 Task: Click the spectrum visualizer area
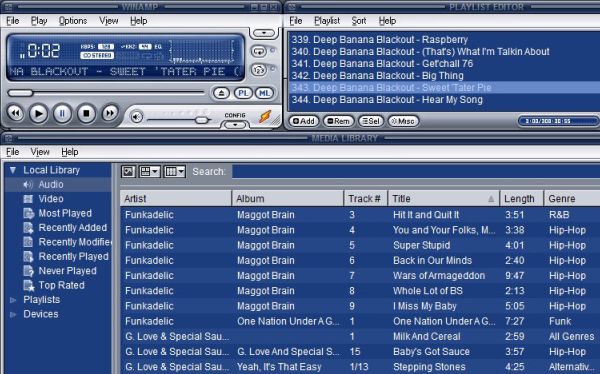pyautogui.click(x=202, y=51)
